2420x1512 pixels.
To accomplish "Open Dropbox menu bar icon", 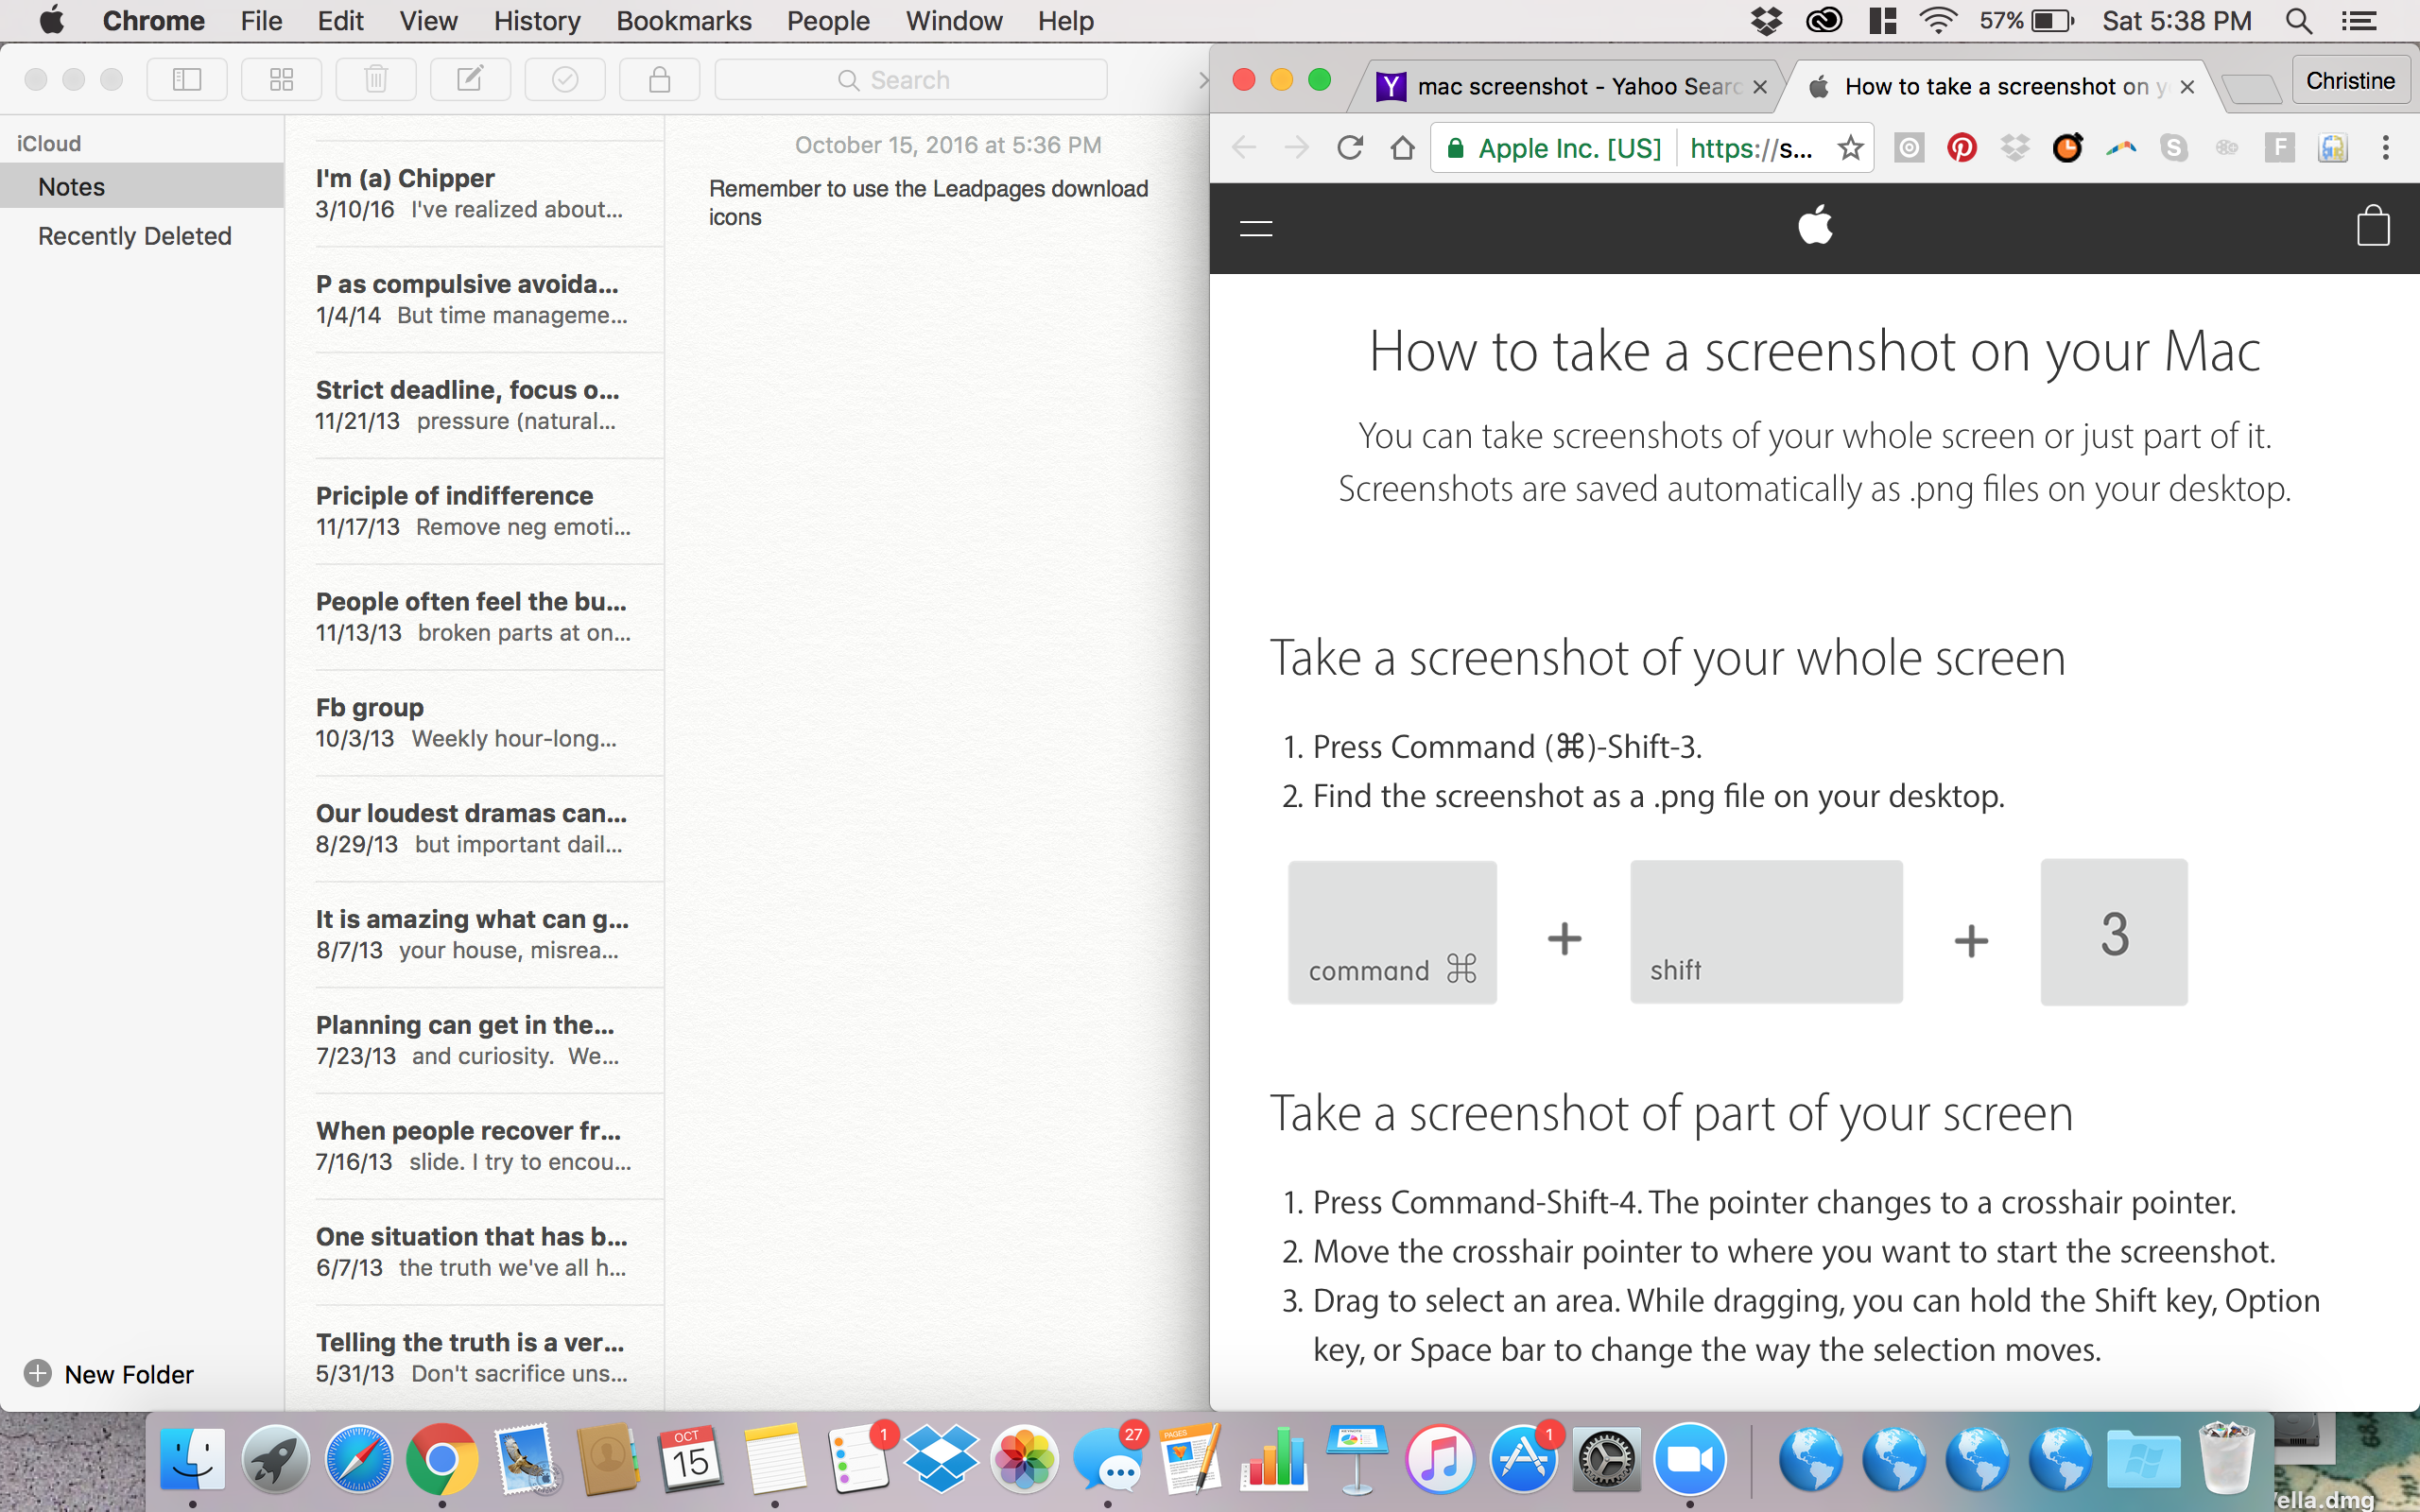I will pos(1767,21).
